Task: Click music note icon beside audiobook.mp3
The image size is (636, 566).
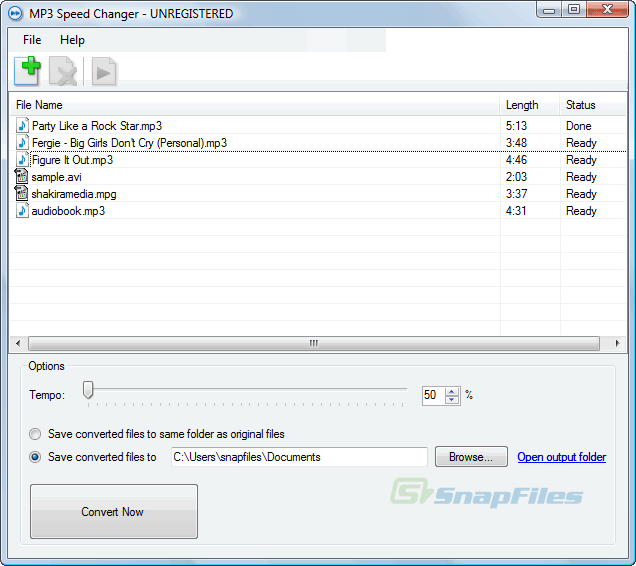Action: [x=22, y=211]
